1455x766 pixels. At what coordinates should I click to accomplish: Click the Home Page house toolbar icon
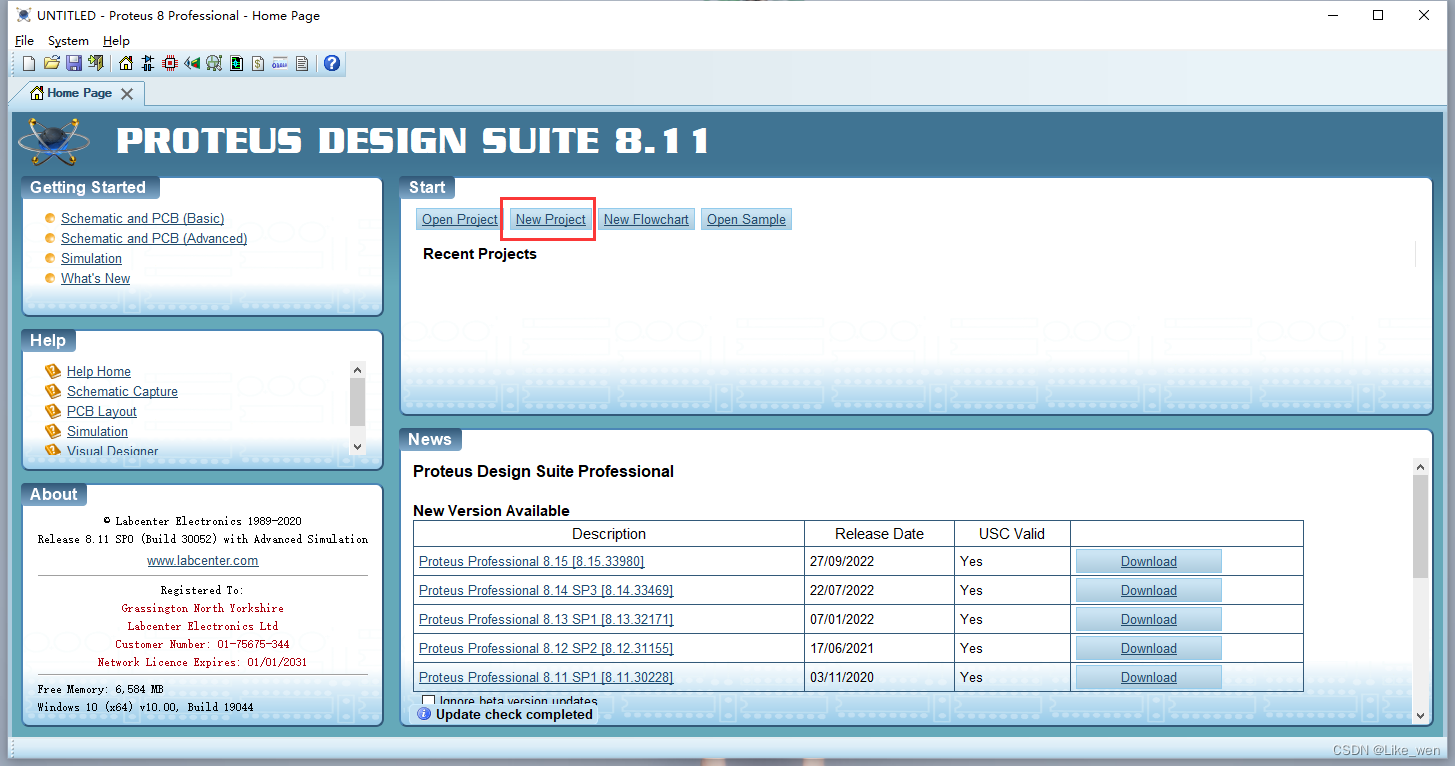pyautogui.click(x=125, y=63)
